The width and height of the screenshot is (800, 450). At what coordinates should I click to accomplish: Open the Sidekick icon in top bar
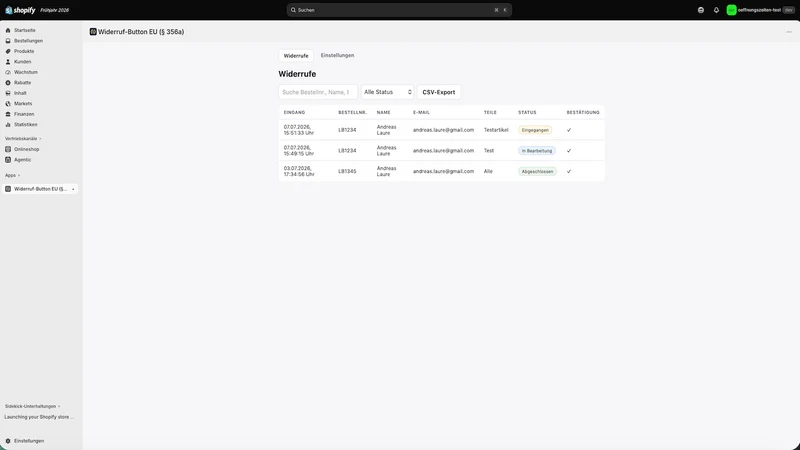701,10
